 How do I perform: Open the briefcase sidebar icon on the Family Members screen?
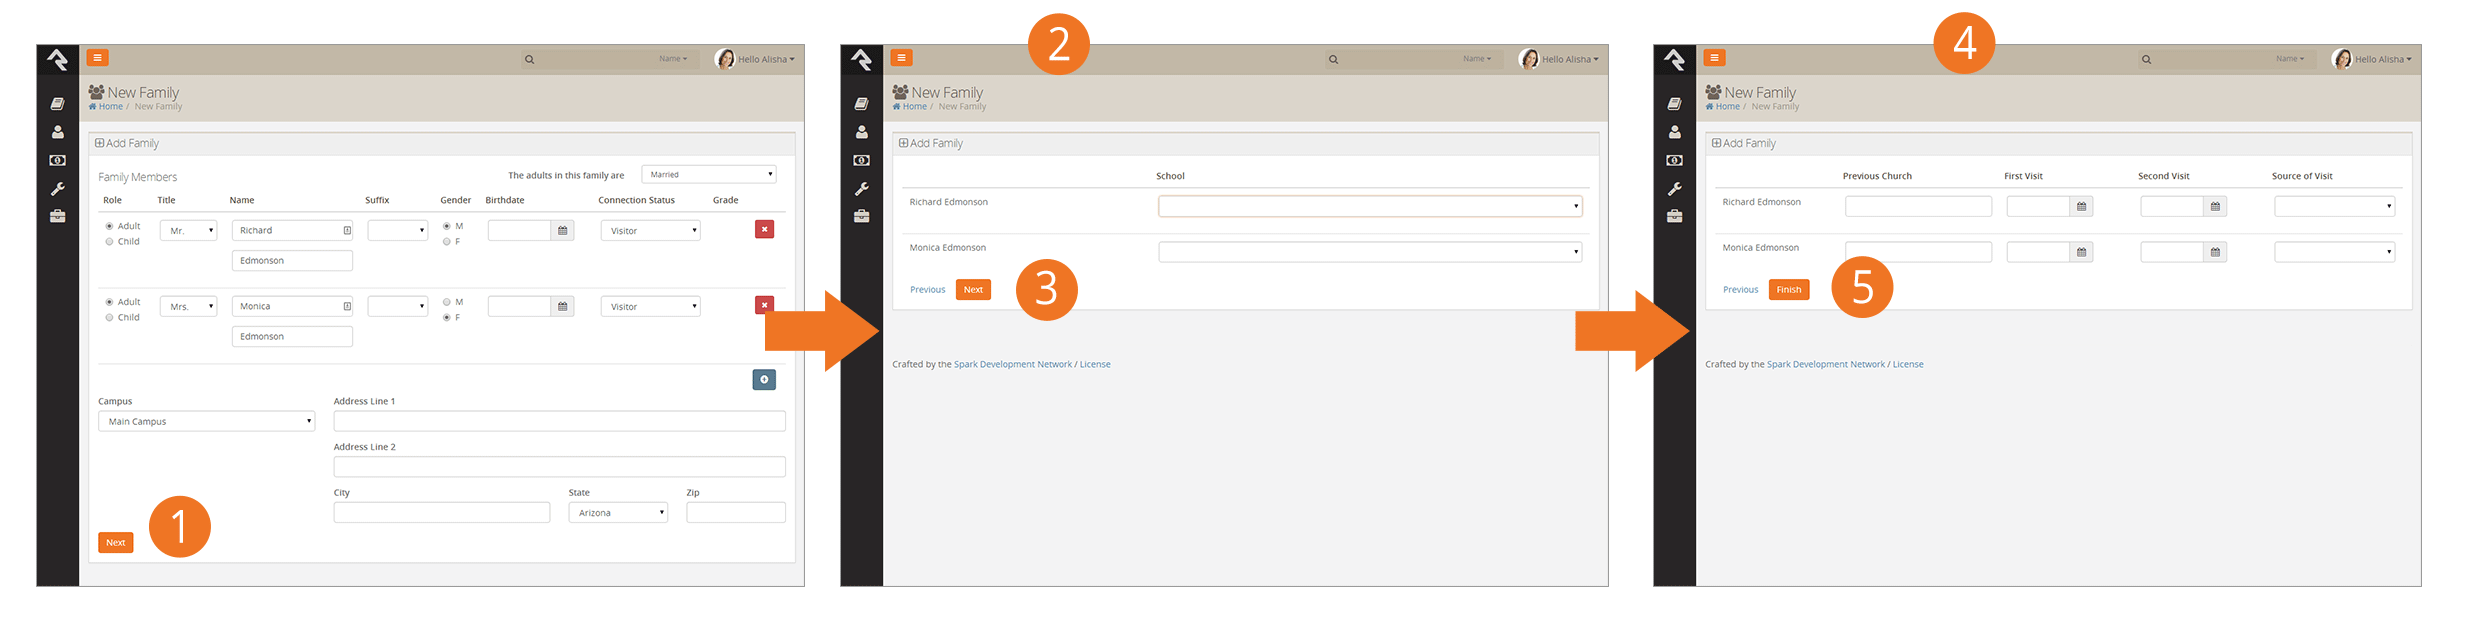[58, 216]
